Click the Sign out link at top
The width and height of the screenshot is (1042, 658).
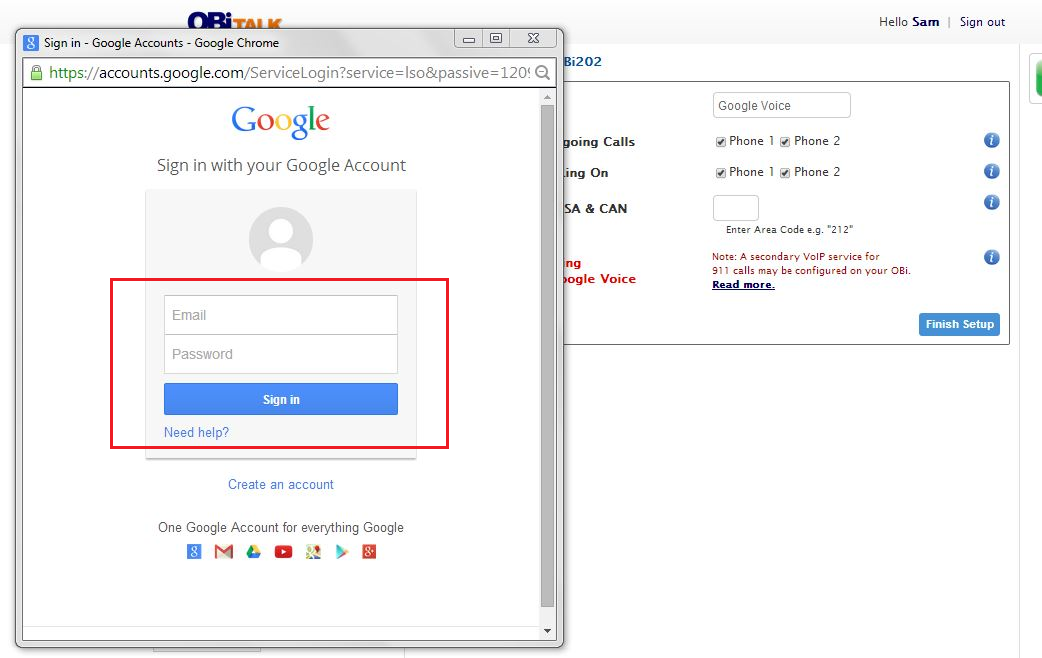pyautogui.click(x=982, y=22)
